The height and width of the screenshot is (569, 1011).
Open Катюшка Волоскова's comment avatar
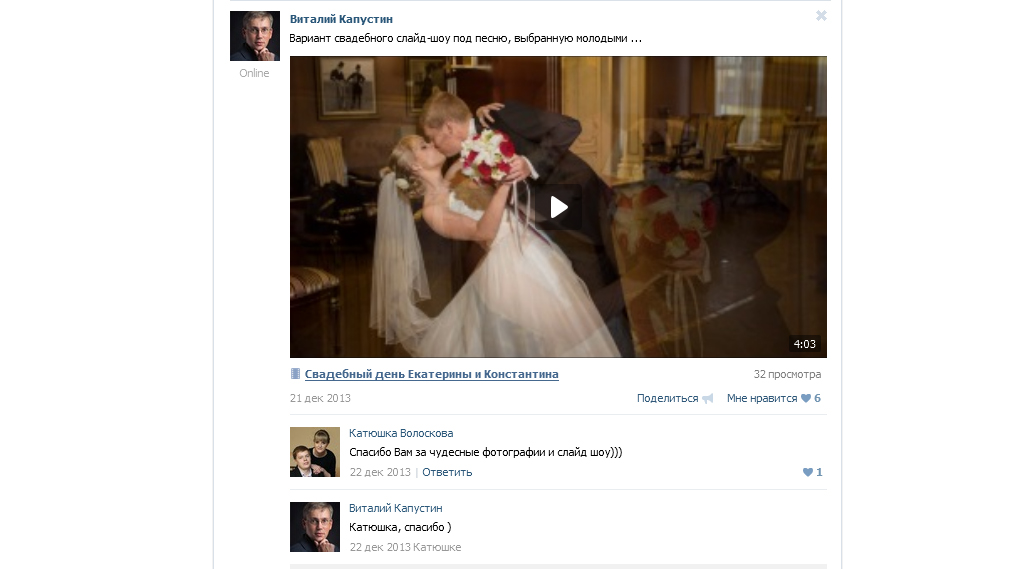314,452
